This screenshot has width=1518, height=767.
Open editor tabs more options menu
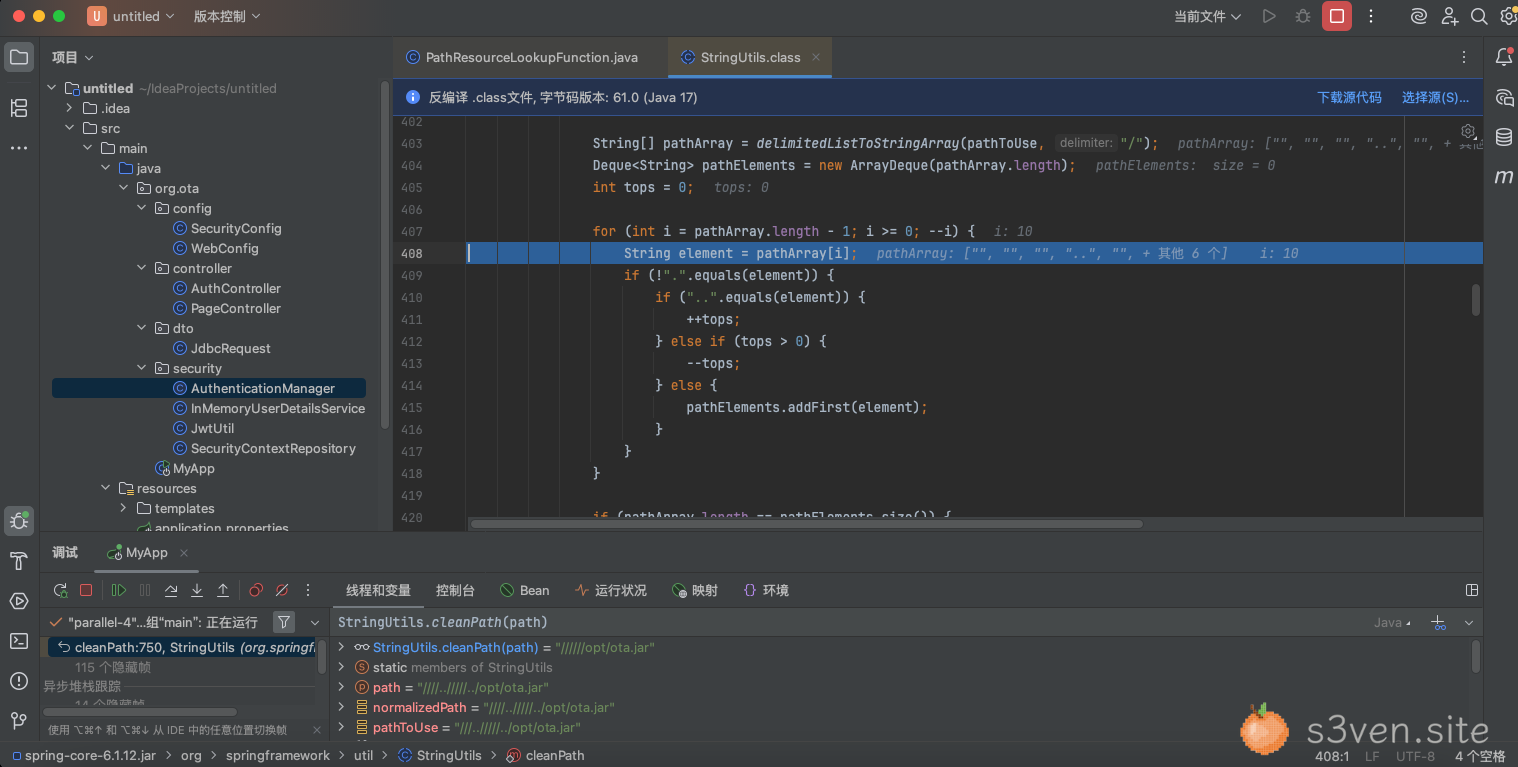coord(1464,57)
